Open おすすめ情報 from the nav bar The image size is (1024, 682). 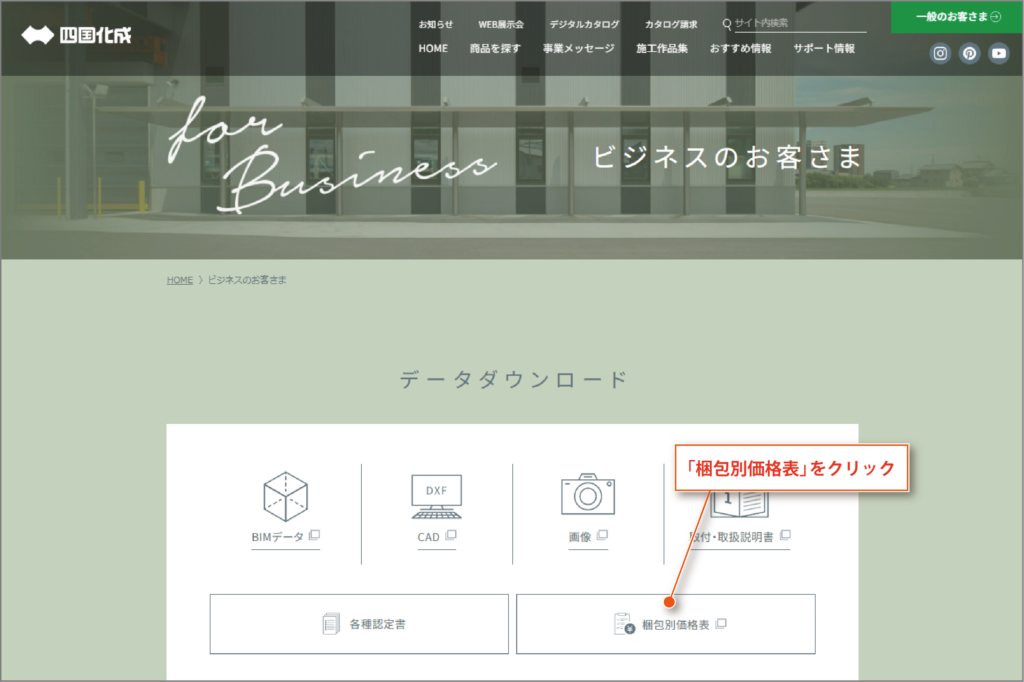click(x=740, y=48)
